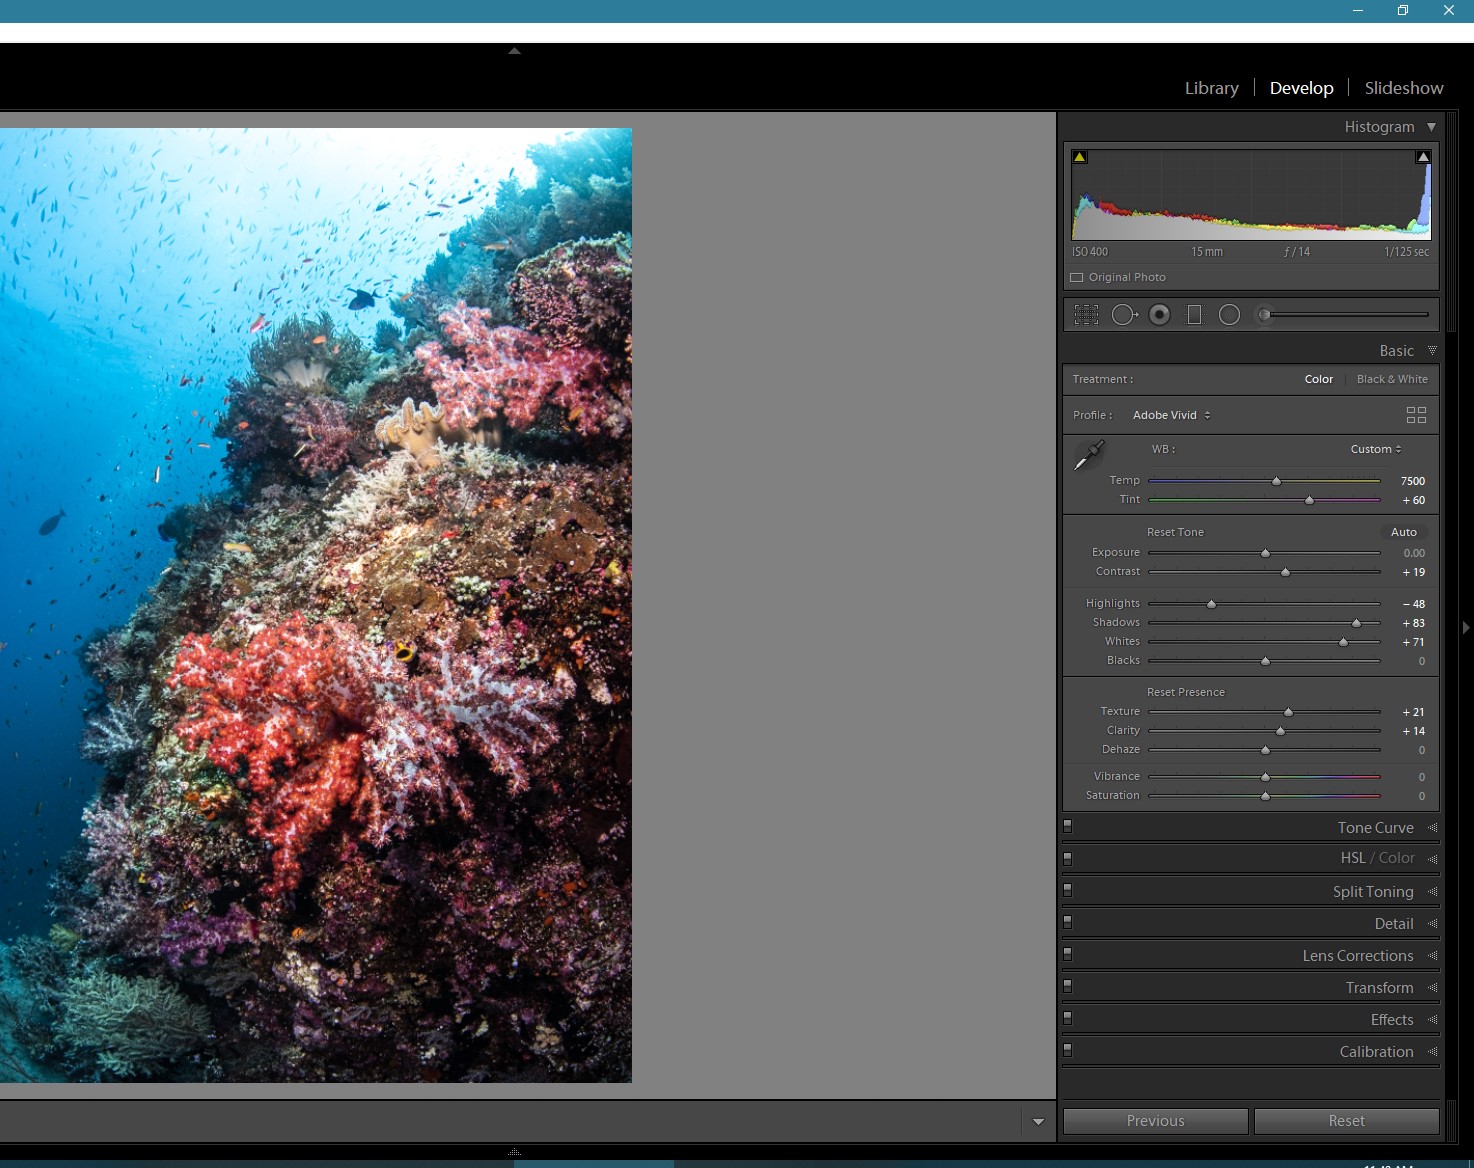This screenshot has height=1168, width=1474.
Task: Switch to the Library module
Action: pyautogui.click(x=1211, y=88)
